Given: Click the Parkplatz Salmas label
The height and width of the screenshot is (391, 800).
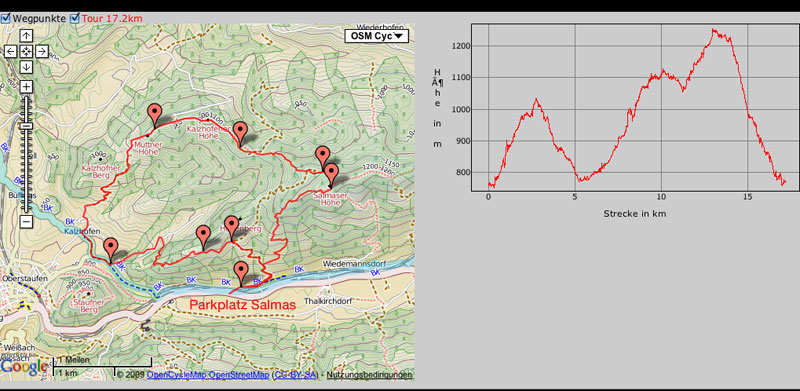Looking at the screenshot, I should (242, 305).
